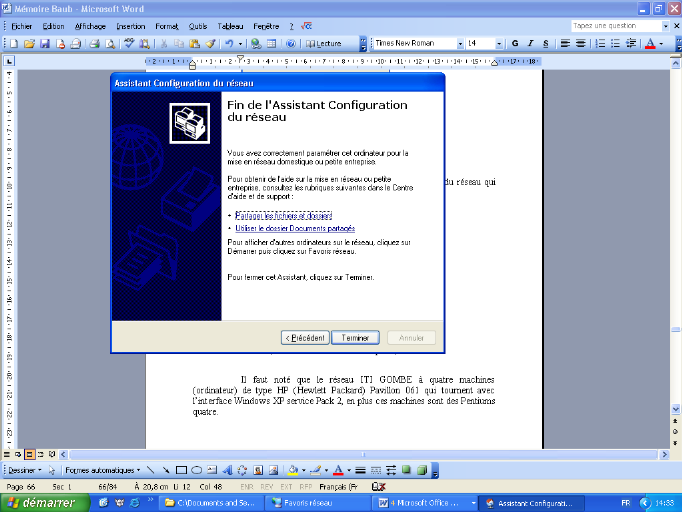Open Print Preview magnifier icon
682x512 pixels.
pos(110,44)
